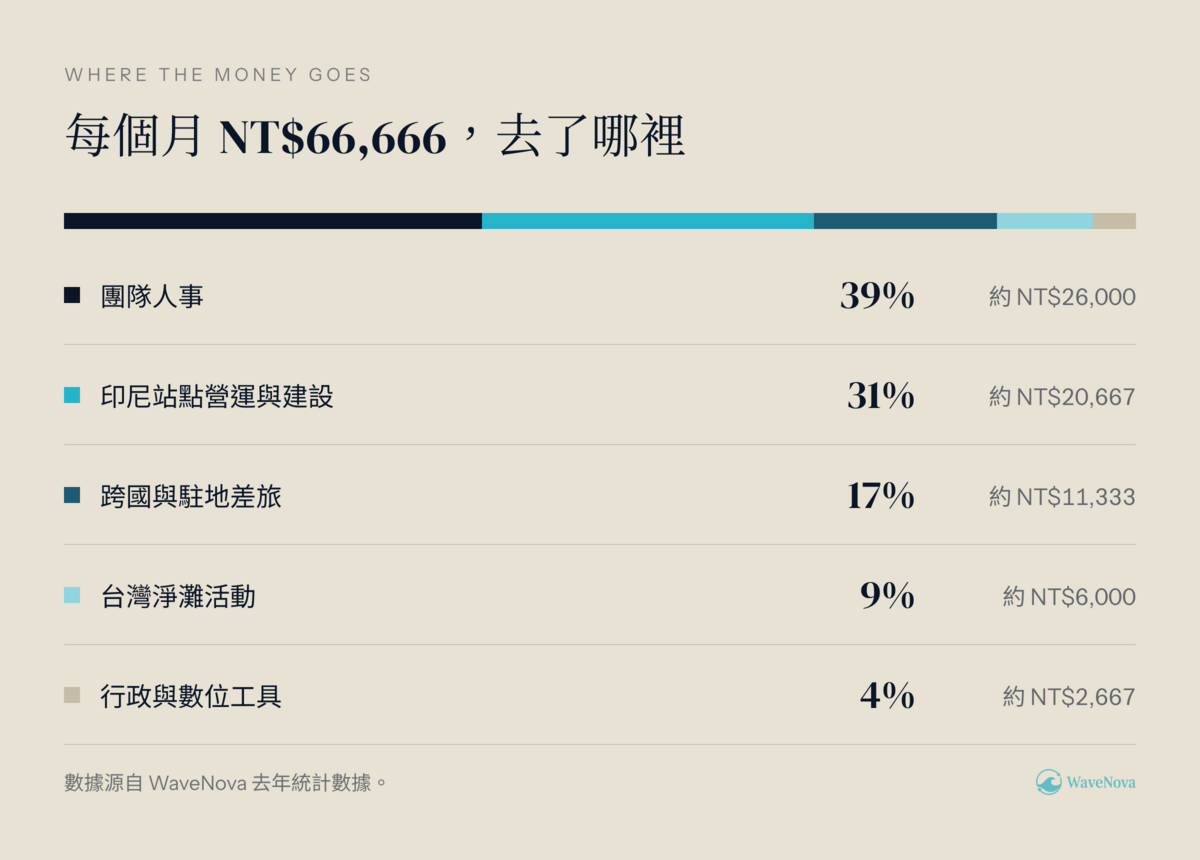Image resolution: width=1200 pixels, height=860 pixels.
Task: Select the light blue bar segment
Action: [x=1045, y=221]
